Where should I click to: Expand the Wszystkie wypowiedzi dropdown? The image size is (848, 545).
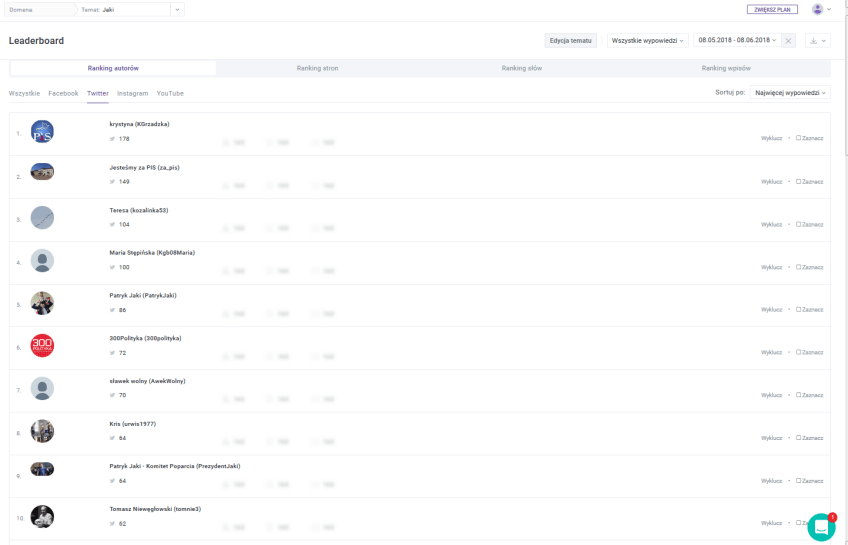pos(647,41)
